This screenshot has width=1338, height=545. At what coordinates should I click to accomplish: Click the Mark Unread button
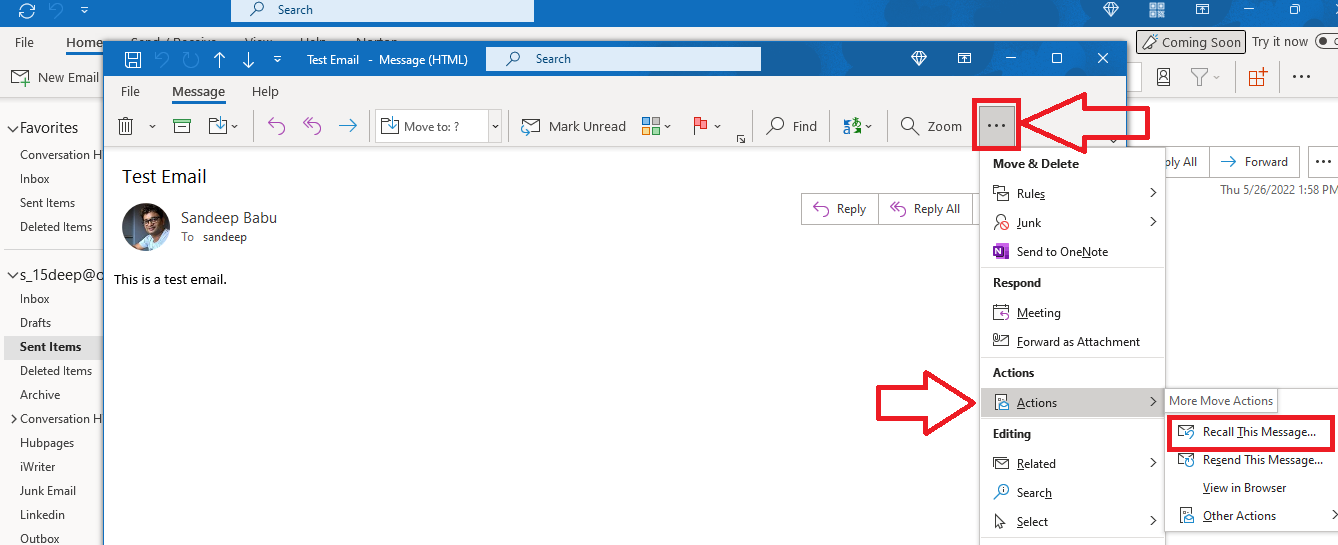click(573, 126)
